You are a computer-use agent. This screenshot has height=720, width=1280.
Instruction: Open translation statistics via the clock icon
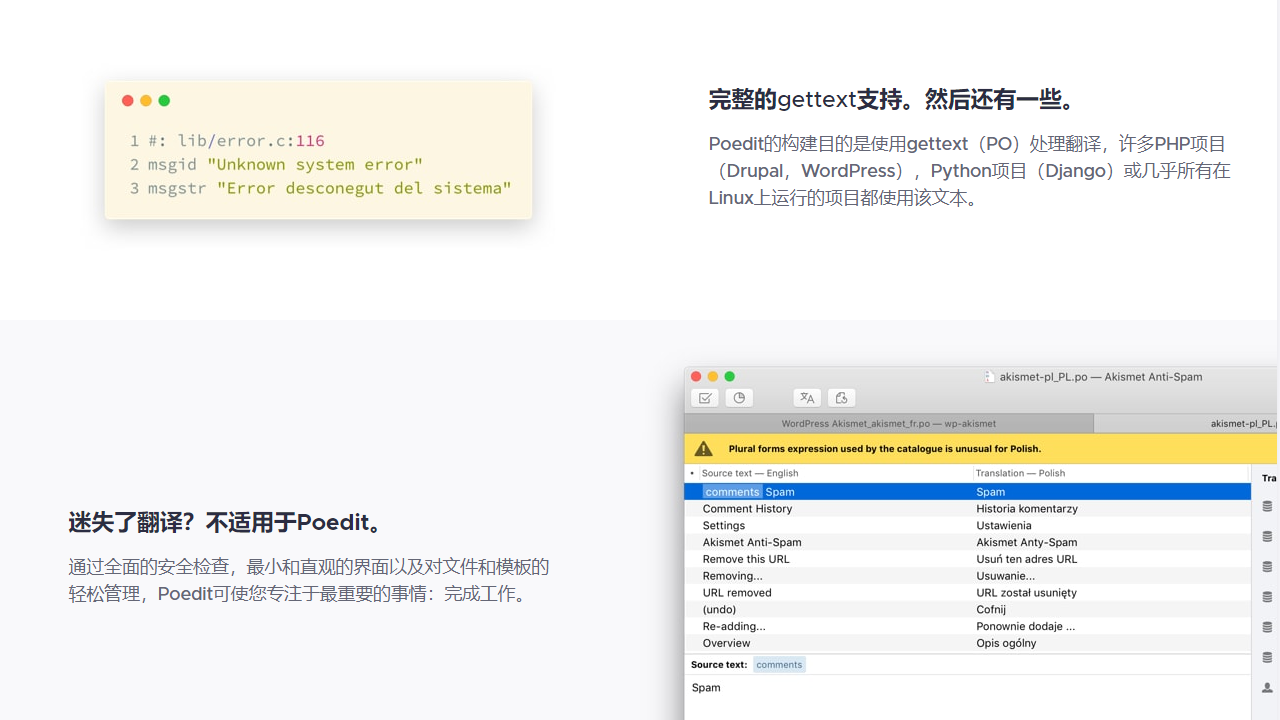point(739,397)
